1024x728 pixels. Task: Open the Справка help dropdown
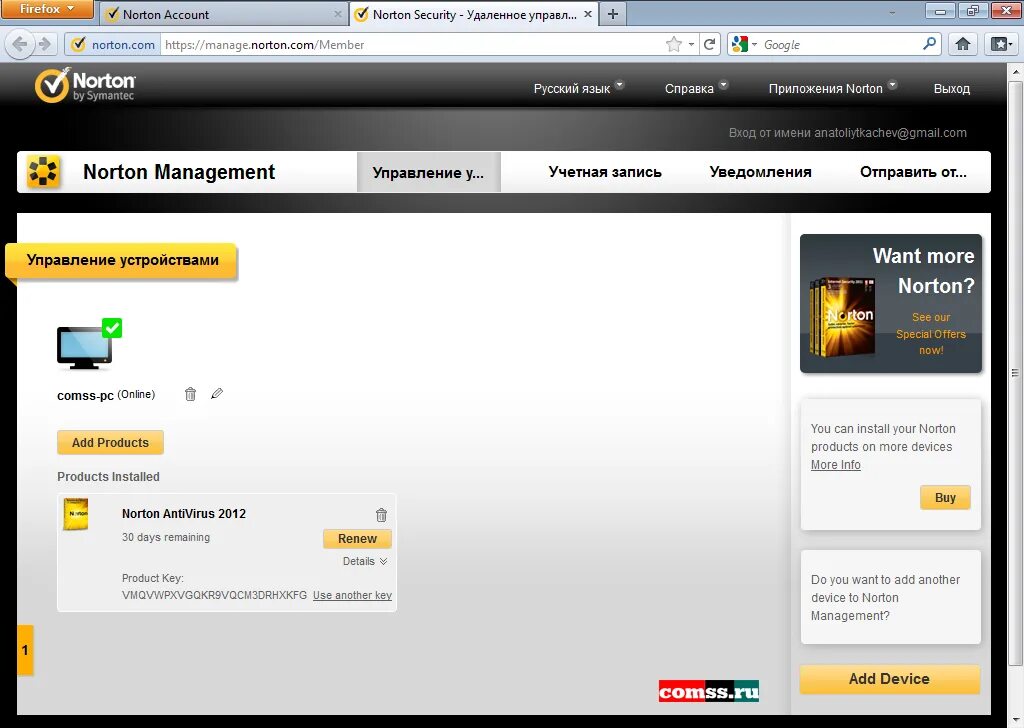tap(696, 88)
